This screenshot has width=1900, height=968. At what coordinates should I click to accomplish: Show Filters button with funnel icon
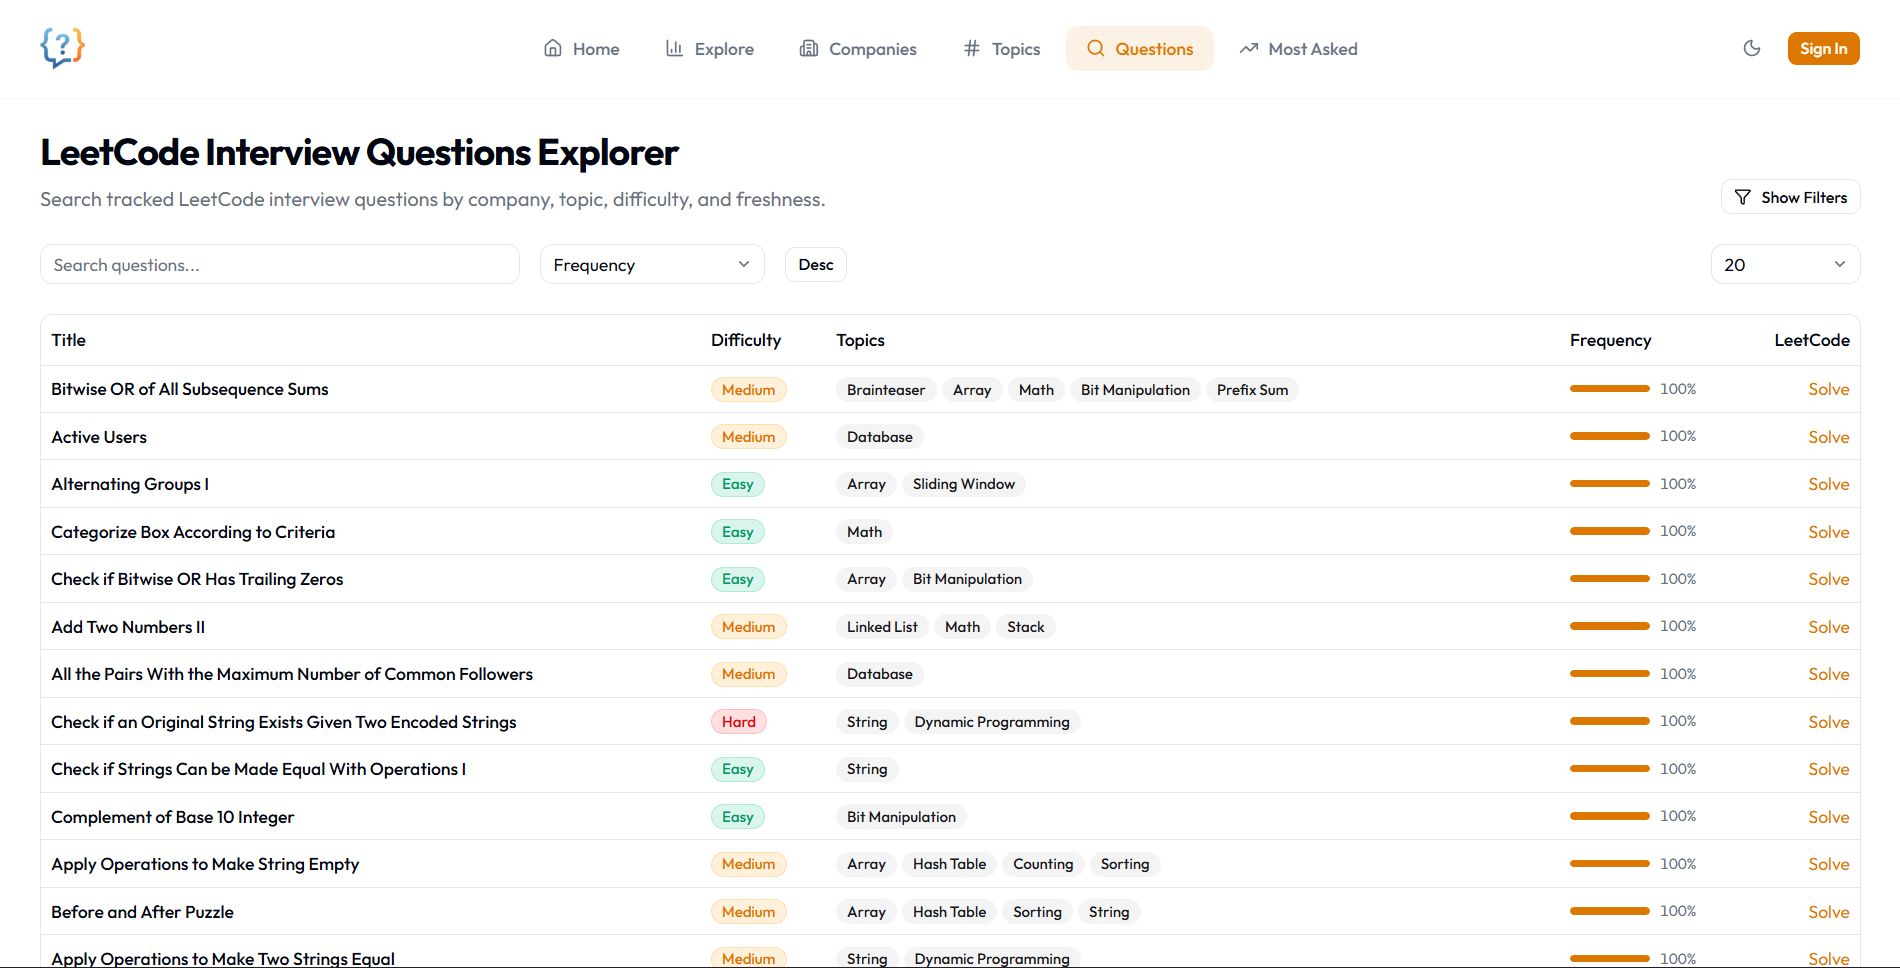[x=1790, y=197]
